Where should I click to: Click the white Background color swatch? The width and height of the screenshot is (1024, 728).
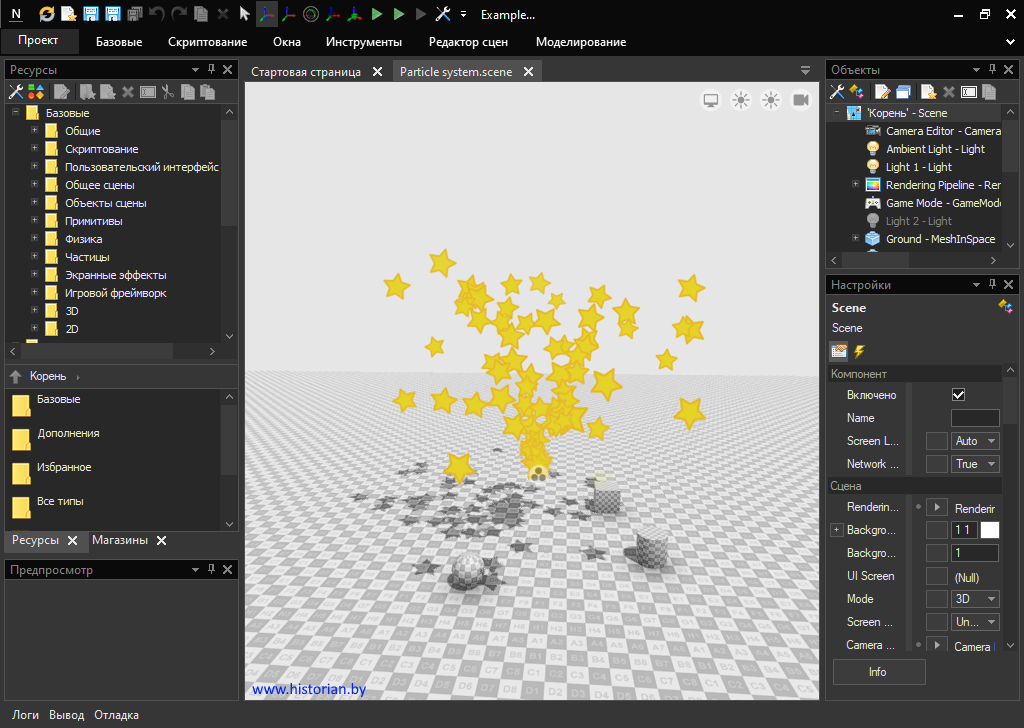coord(990,530)
